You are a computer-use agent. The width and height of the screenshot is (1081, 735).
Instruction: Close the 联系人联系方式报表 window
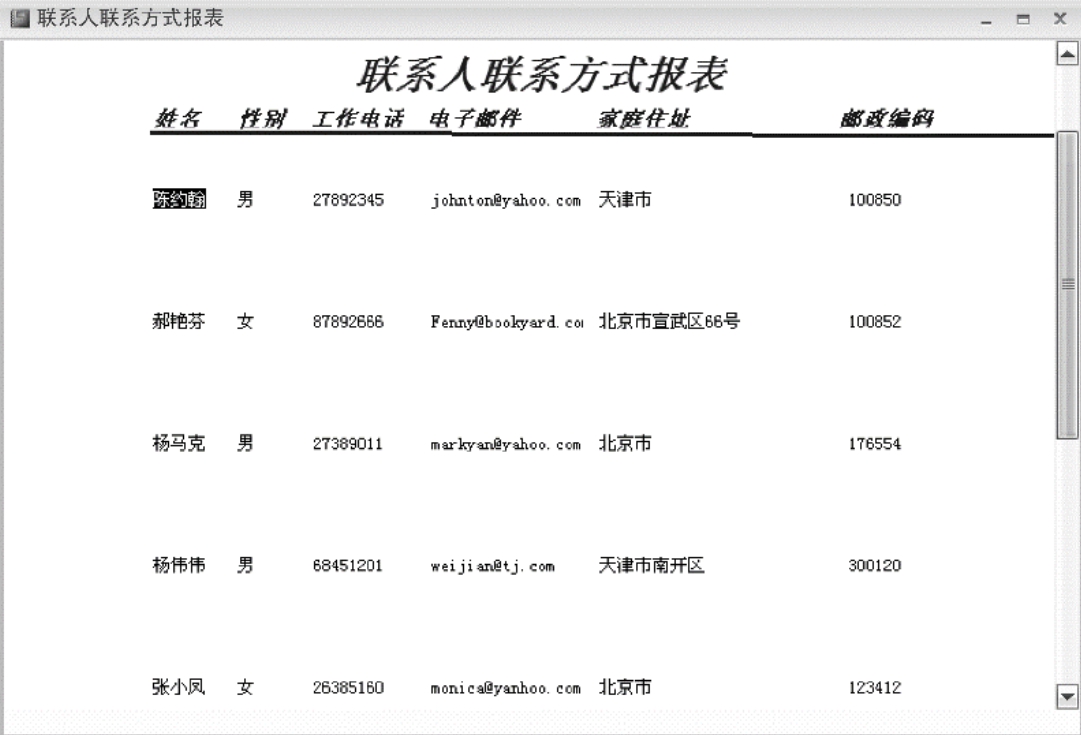[1059, 19]
